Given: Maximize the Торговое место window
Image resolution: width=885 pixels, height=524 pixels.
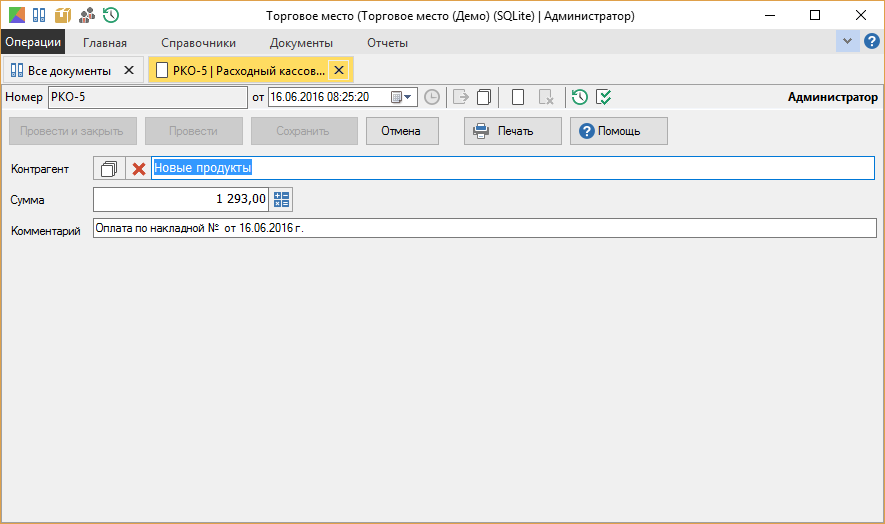Looking at the screenshot, I should click(x=815, y=15).
